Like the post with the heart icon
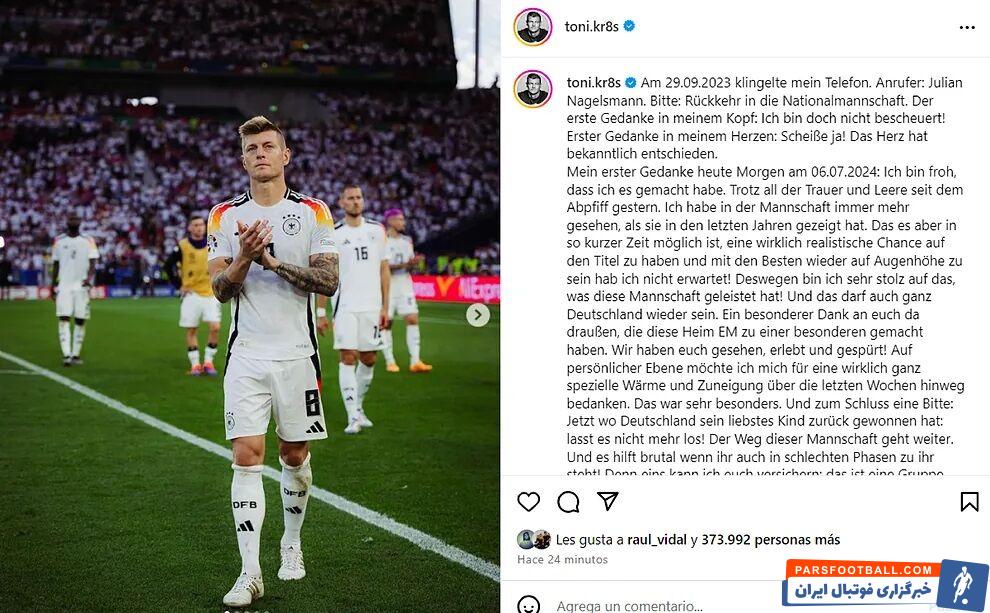The width and height of the screenshot is (990, 613). click(x=528, y=502)
